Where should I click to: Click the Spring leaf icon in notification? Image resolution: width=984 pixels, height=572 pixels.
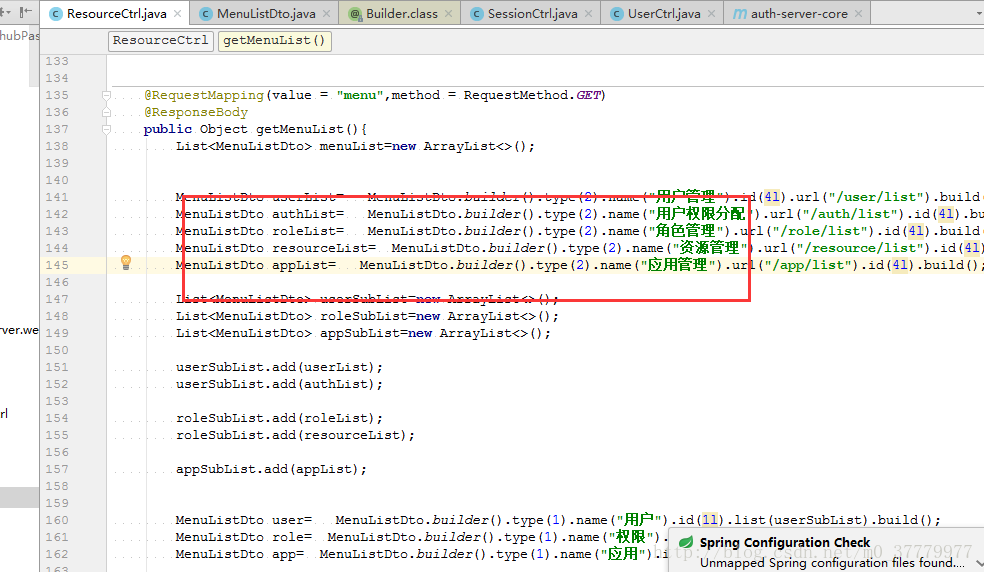click(x=686, y=542)
